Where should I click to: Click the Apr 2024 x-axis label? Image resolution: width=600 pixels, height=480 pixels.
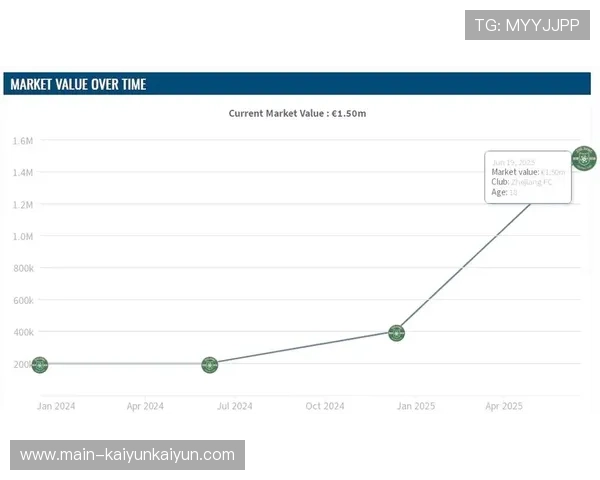click(x=145, y=406)
